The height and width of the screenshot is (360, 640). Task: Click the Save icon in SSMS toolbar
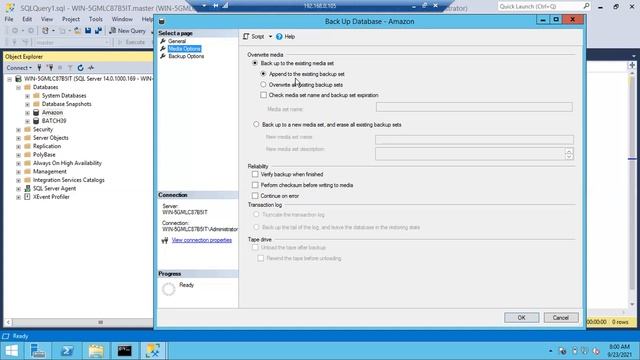pos(88,31)
